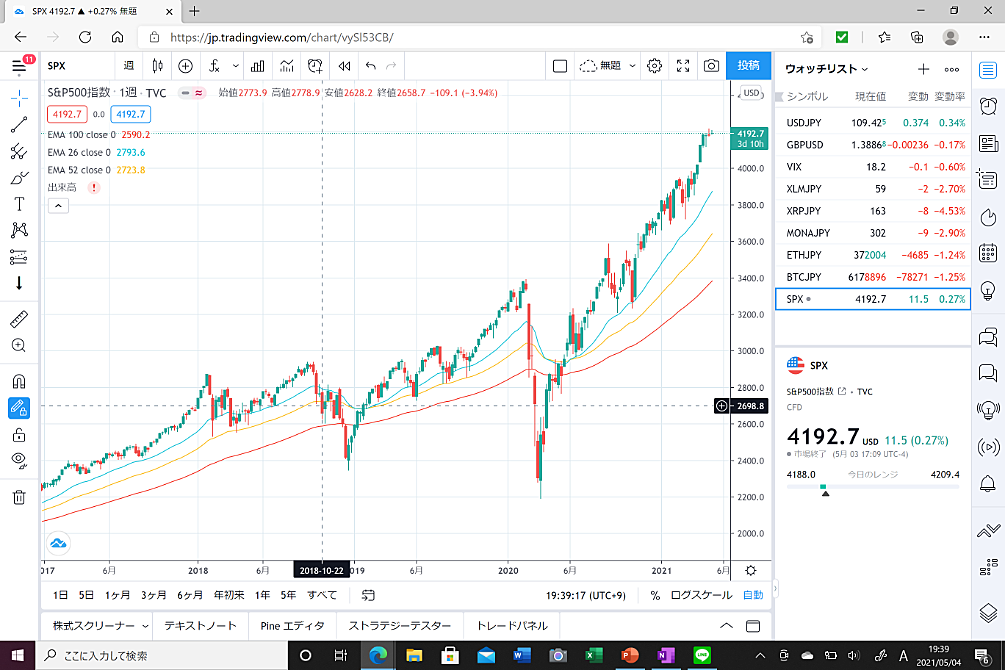Image resolution: width=1005 pixels, height=670 pixels.
Task: Open the alerts alarm clock panel
Action: tap(988, 106)
